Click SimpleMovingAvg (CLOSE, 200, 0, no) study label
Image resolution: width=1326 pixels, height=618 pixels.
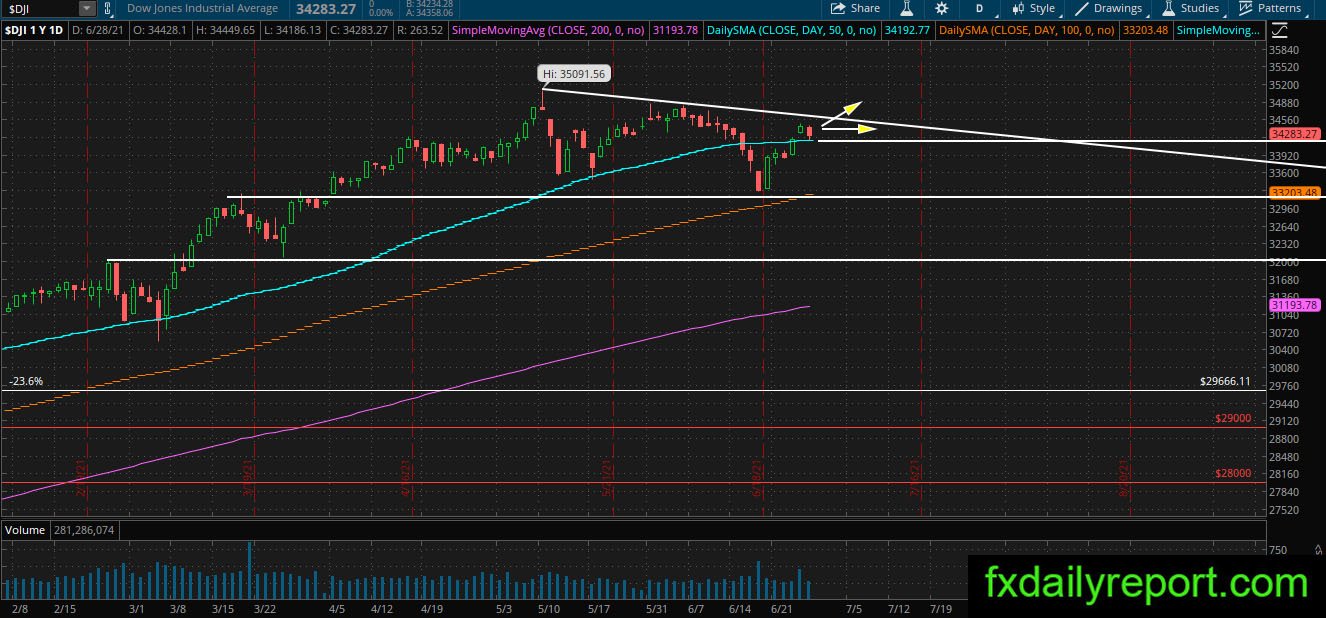click(549, 30)
